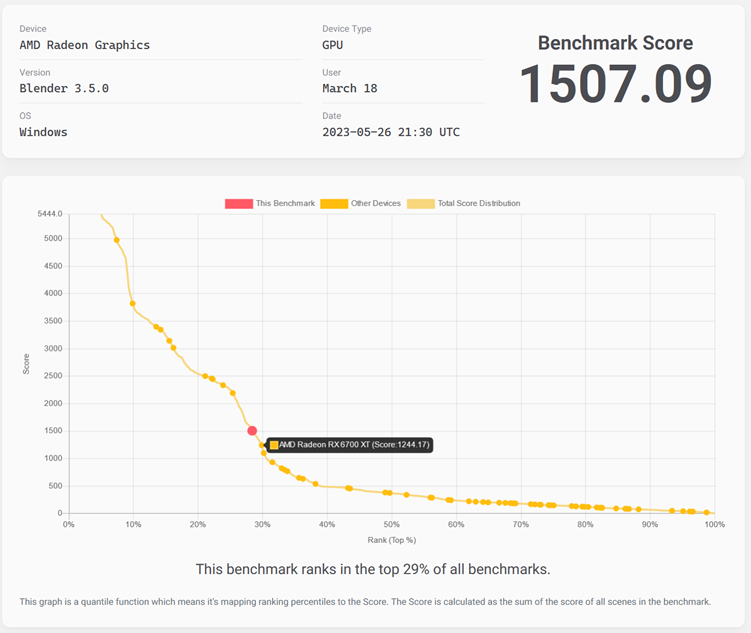751x633 pixels.
Task: Click the benchmark score 1507.09
Action: pyautogui.click(x=615, y=85)
